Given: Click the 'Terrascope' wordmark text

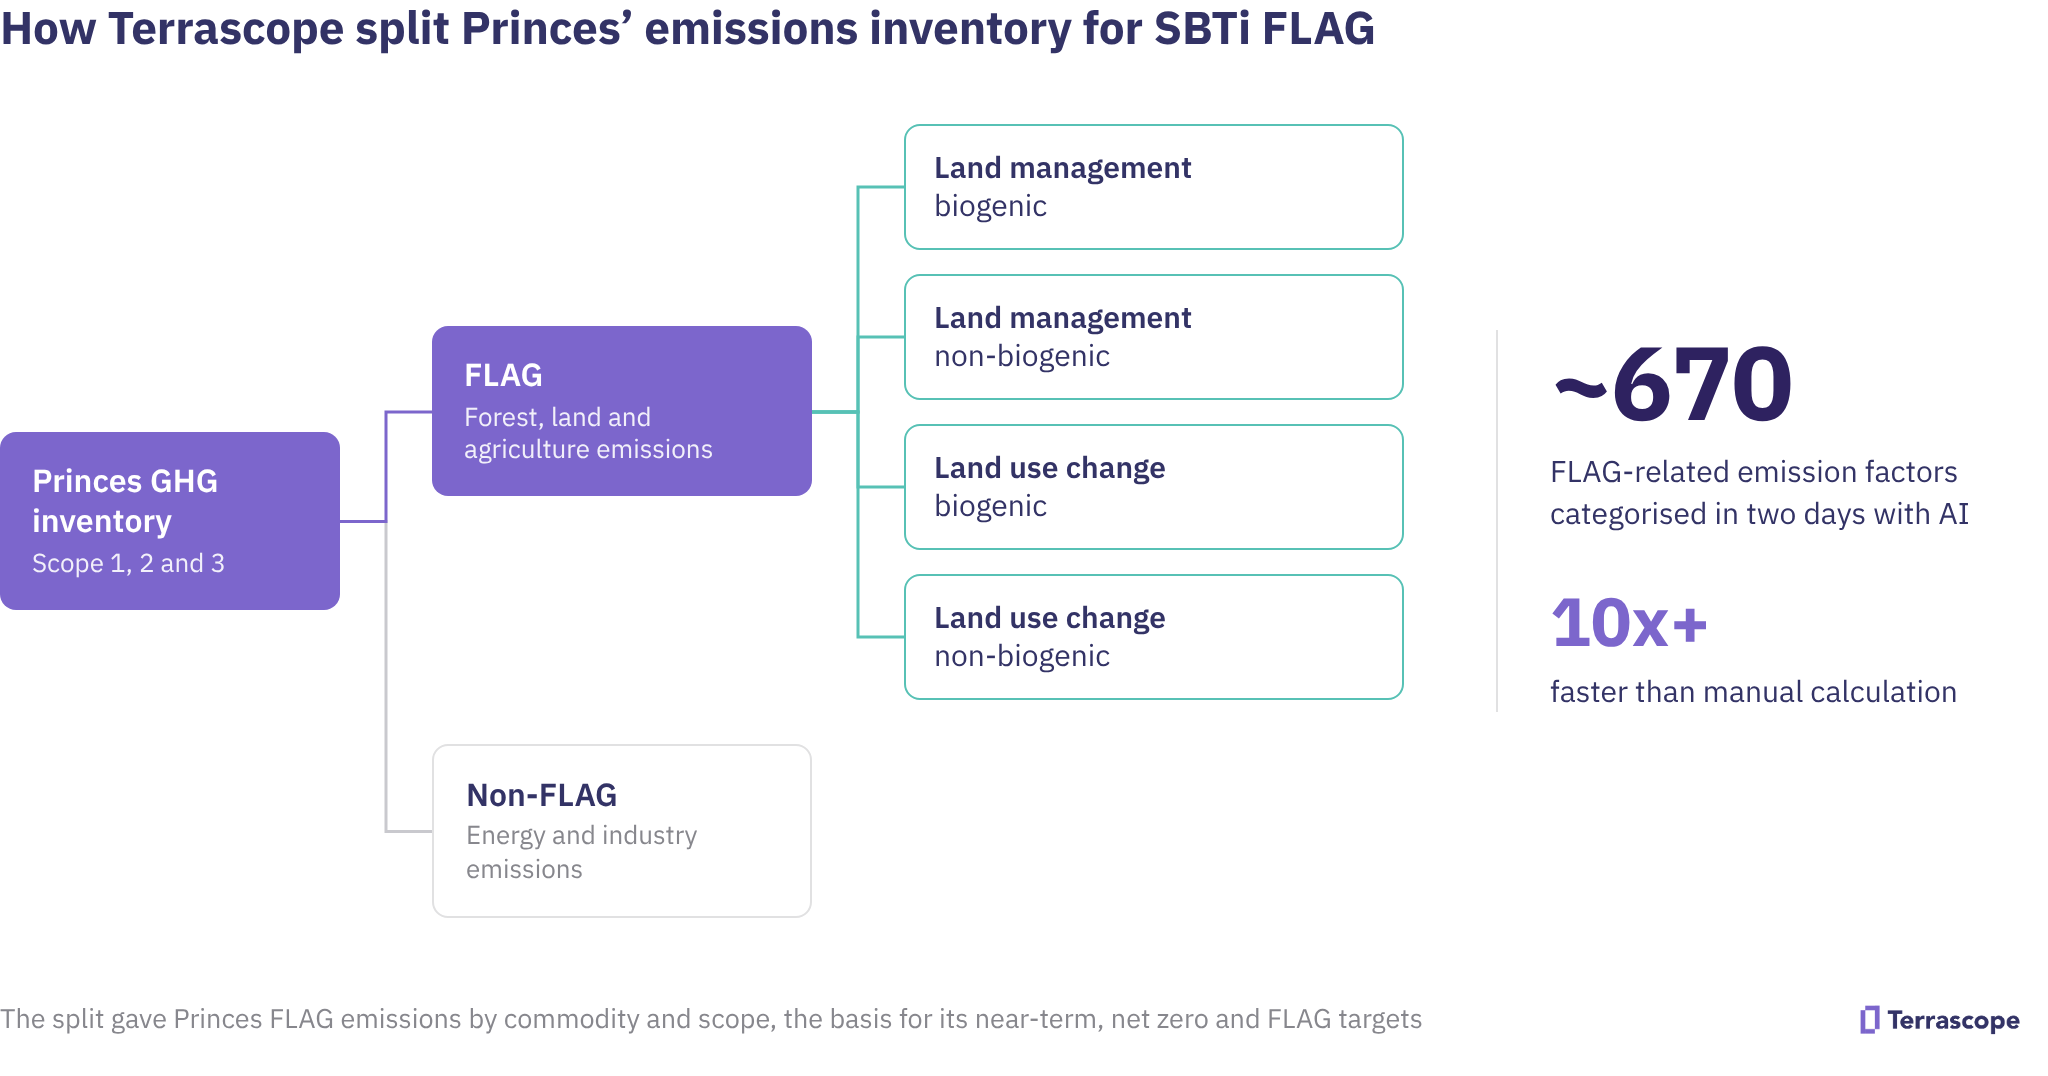Looking at the screenshot, I should (1953, 1021).
